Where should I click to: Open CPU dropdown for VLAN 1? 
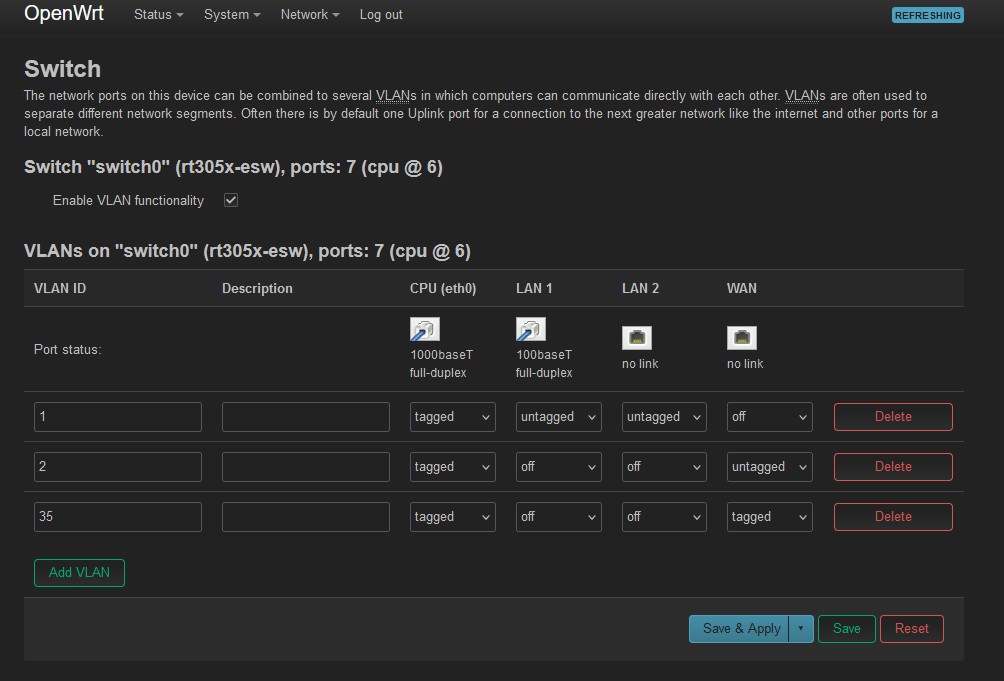pyautogui.click(x=453, y=417)
